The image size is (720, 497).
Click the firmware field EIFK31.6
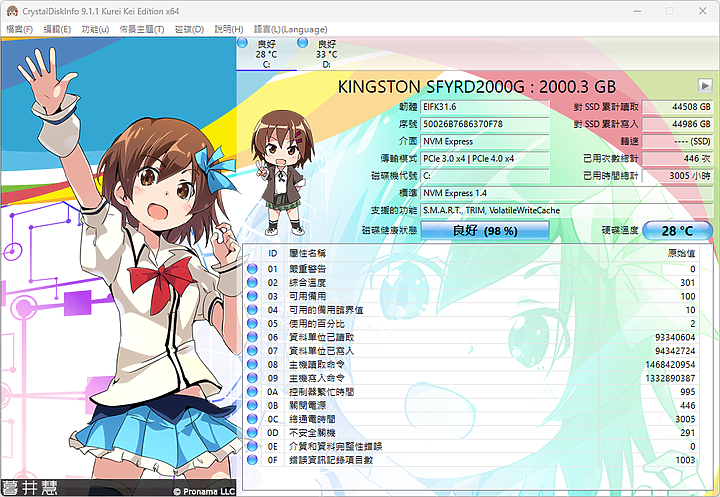(x=485, y=107)
